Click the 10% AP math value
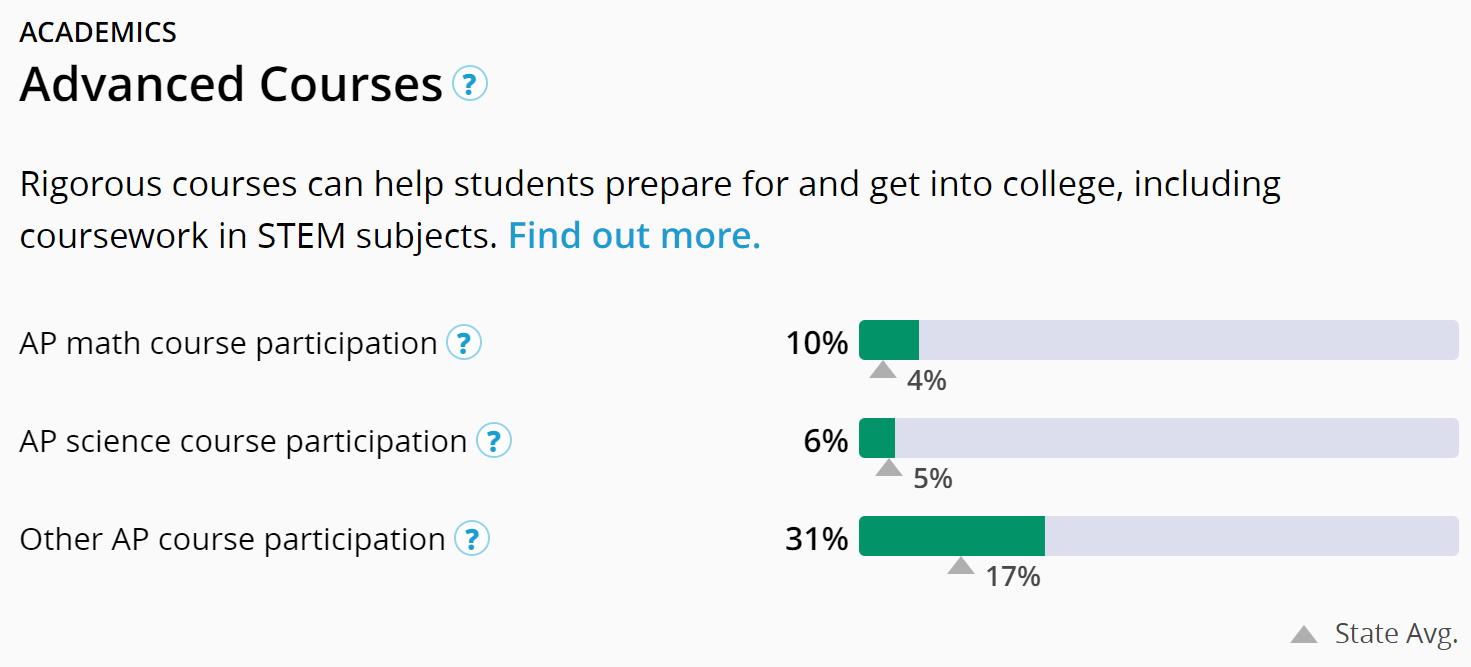The width and height of the screenshot is (1471, 667). click(816, 343)
